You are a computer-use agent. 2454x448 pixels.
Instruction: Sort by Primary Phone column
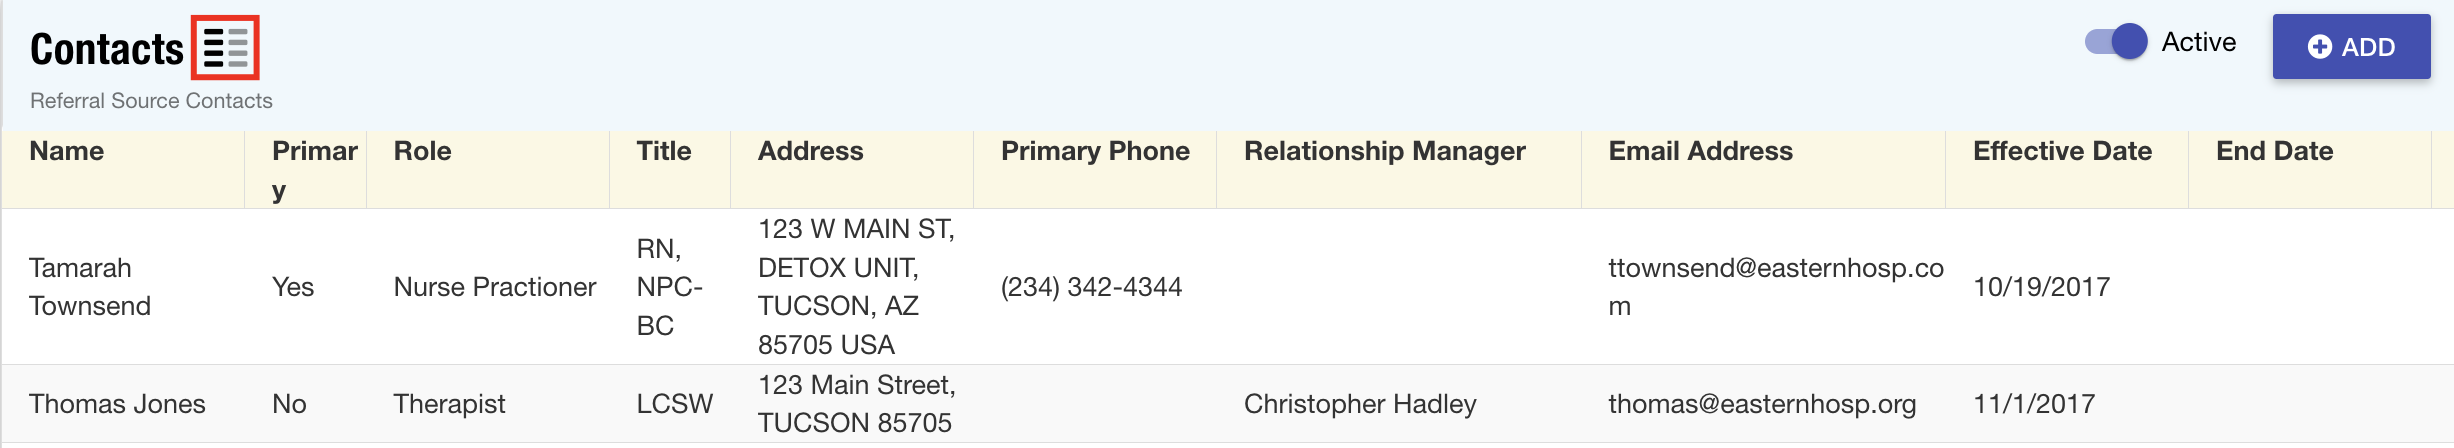pyautogui.click(x=1095, y=151)
